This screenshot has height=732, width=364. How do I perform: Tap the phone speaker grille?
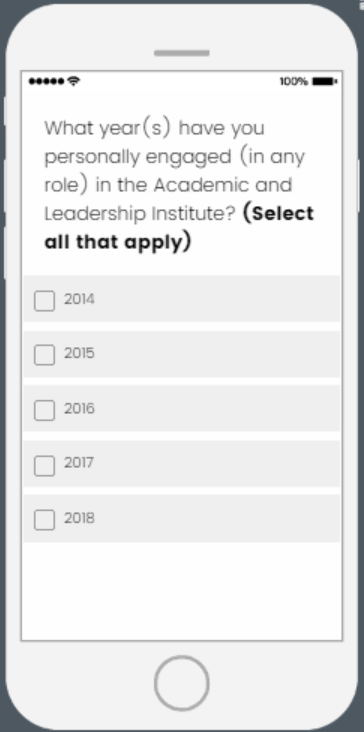tap(182, 53)
